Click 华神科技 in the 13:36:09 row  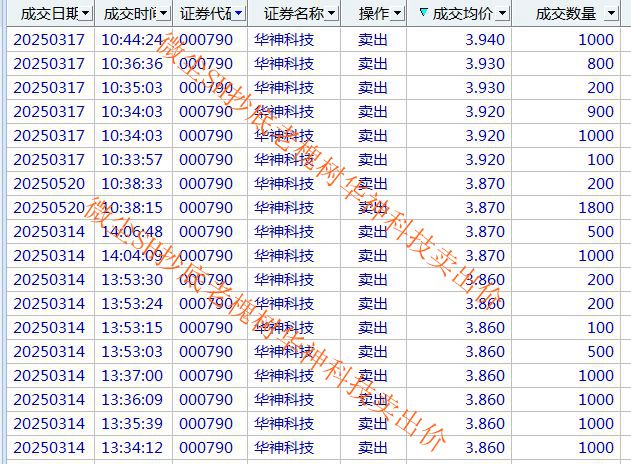click(284, 400)
